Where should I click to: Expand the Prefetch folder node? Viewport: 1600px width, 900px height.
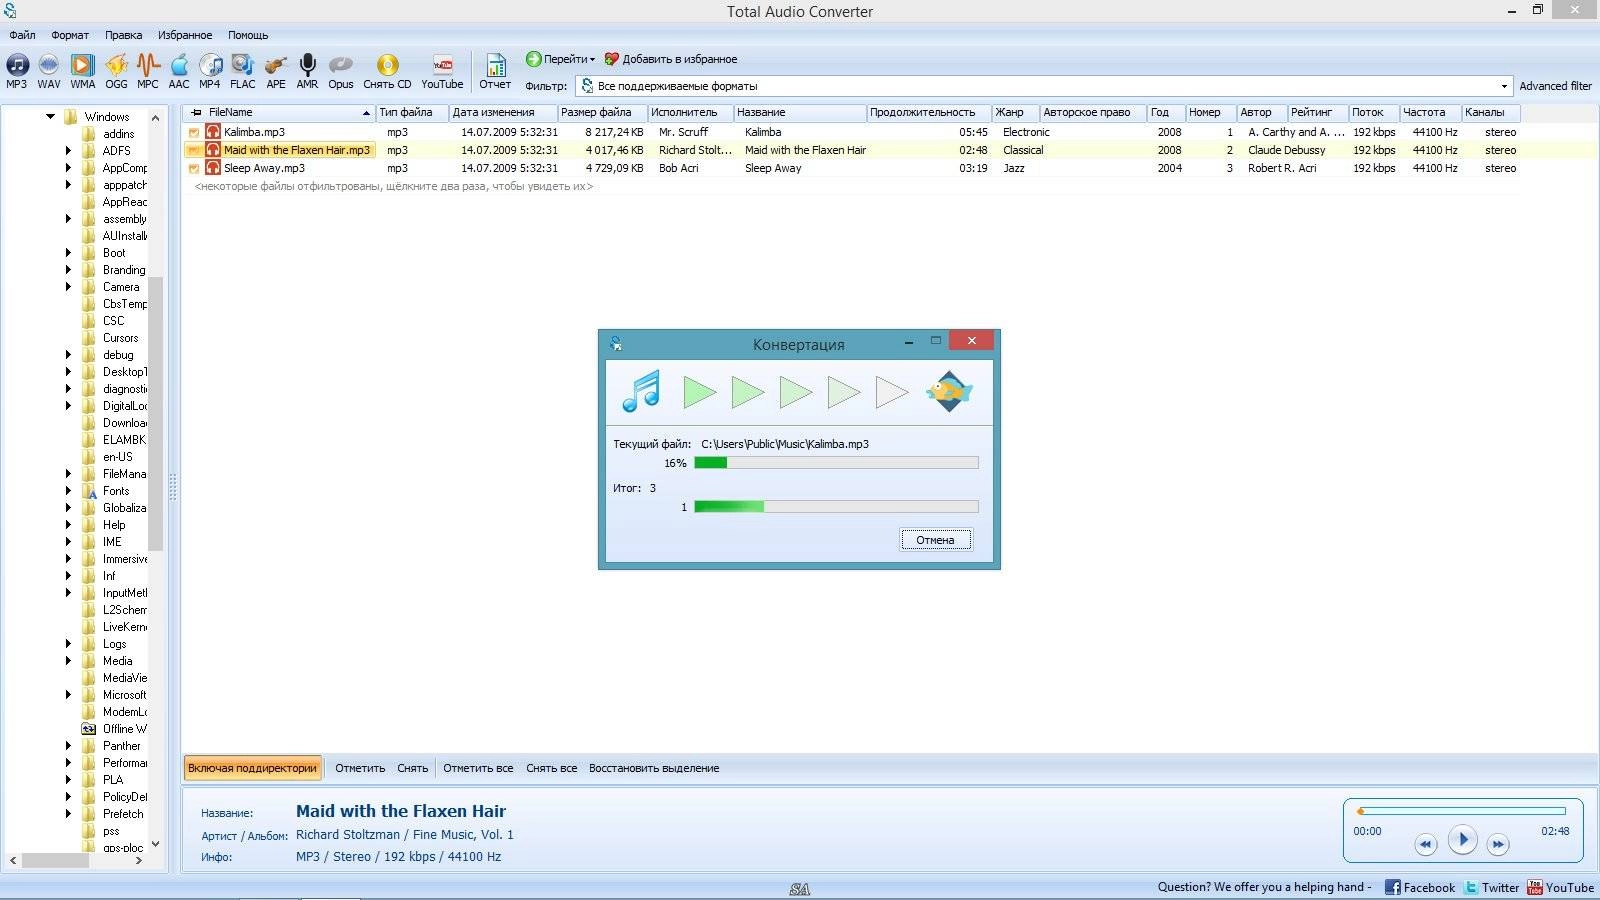(68, 814)
